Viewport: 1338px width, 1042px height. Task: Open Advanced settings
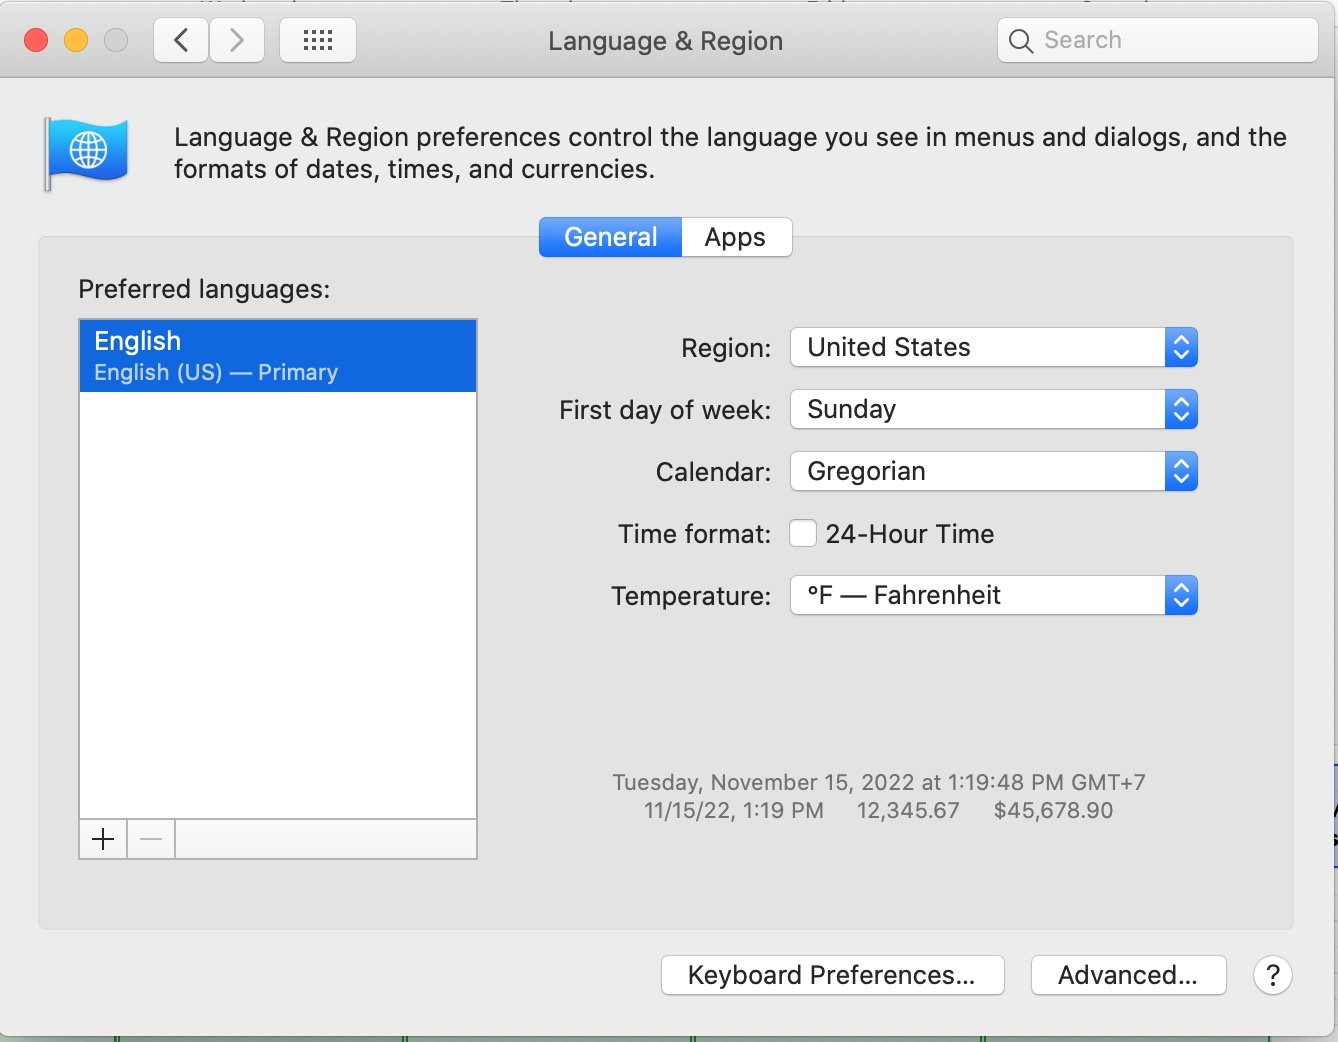1128,975
